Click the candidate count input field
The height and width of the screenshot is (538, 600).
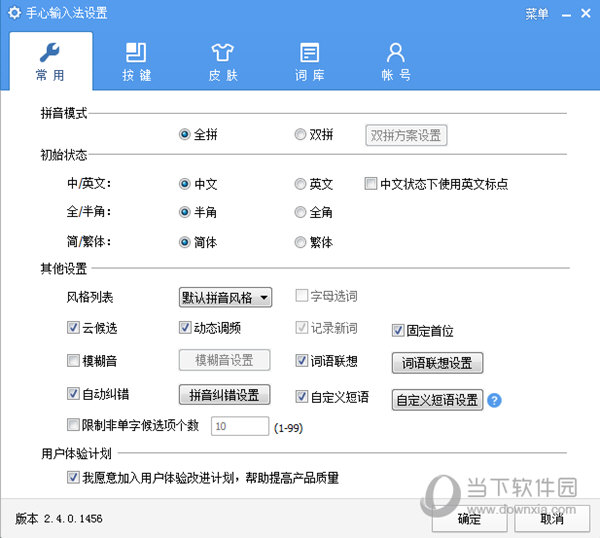pyautogui.click(x=240, y=426)
